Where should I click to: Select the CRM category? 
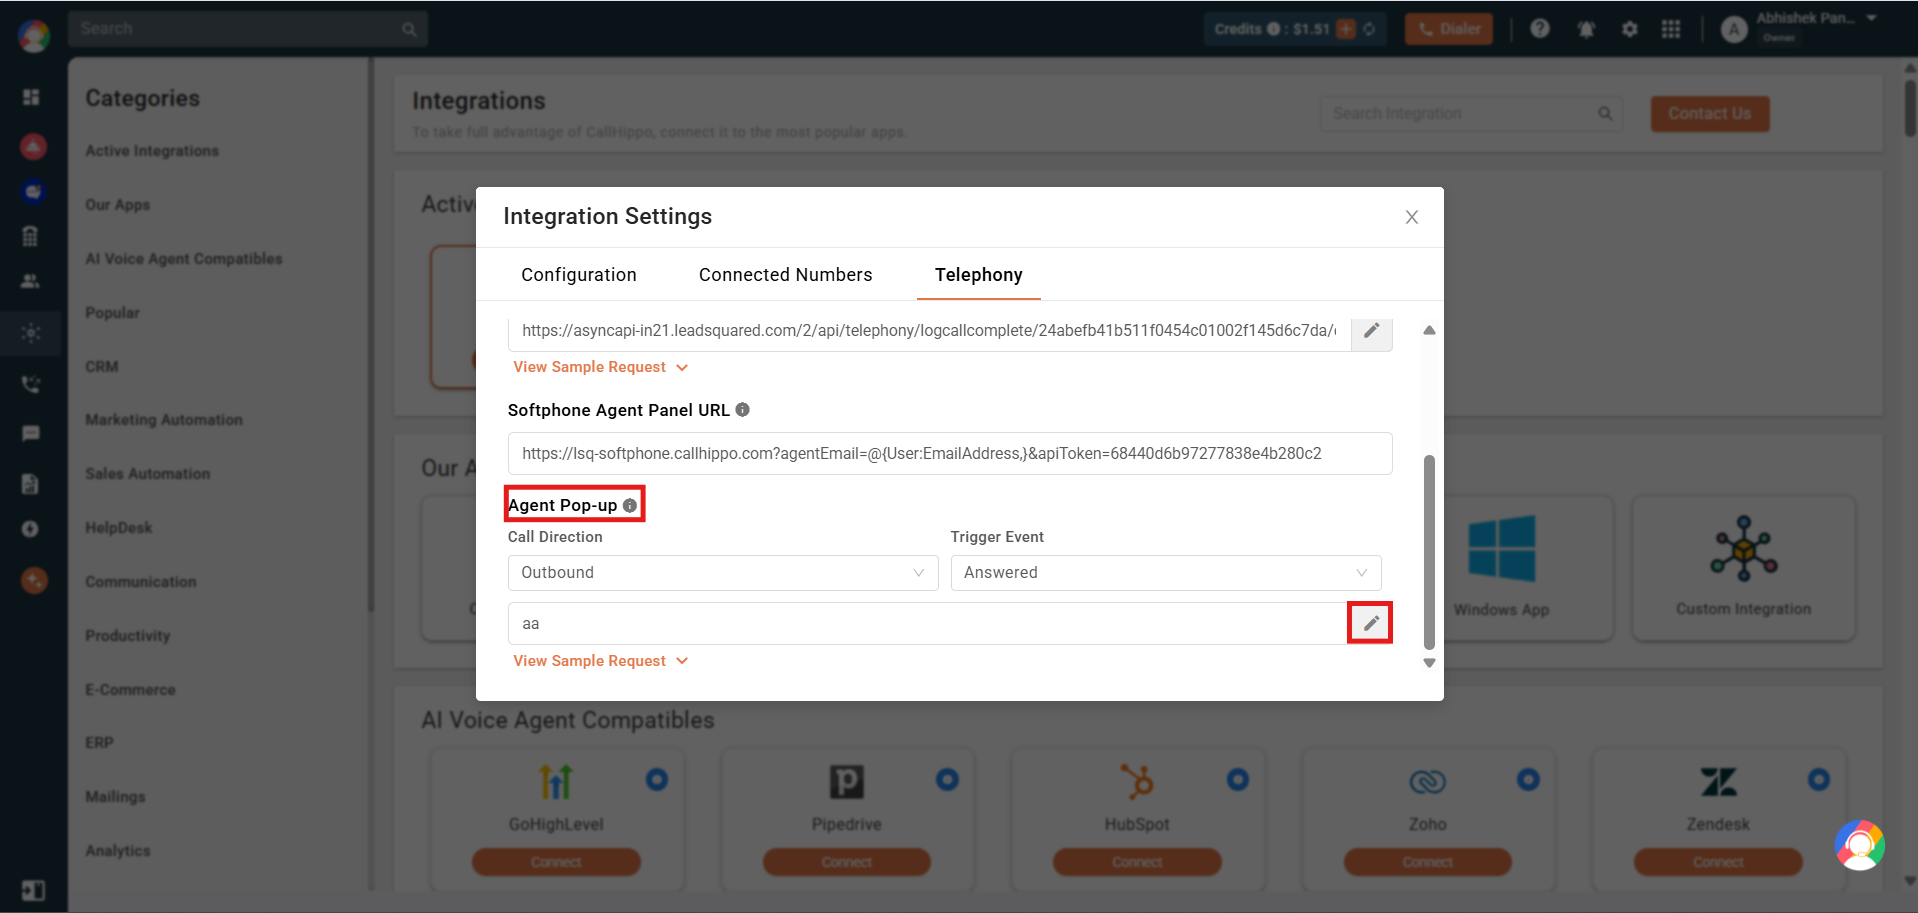point(102,367)
